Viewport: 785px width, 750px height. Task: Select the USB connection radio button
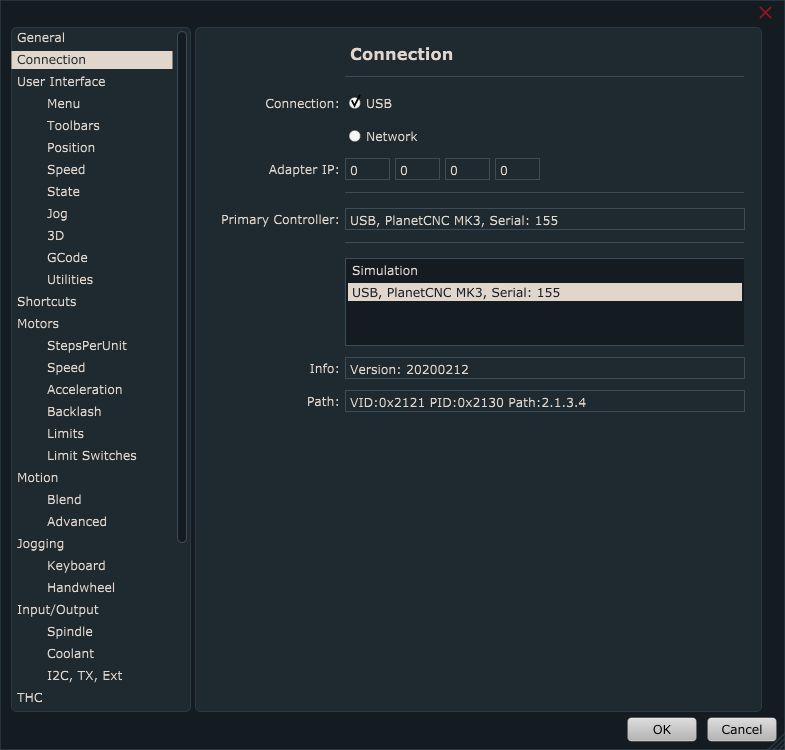pos(355,103)
